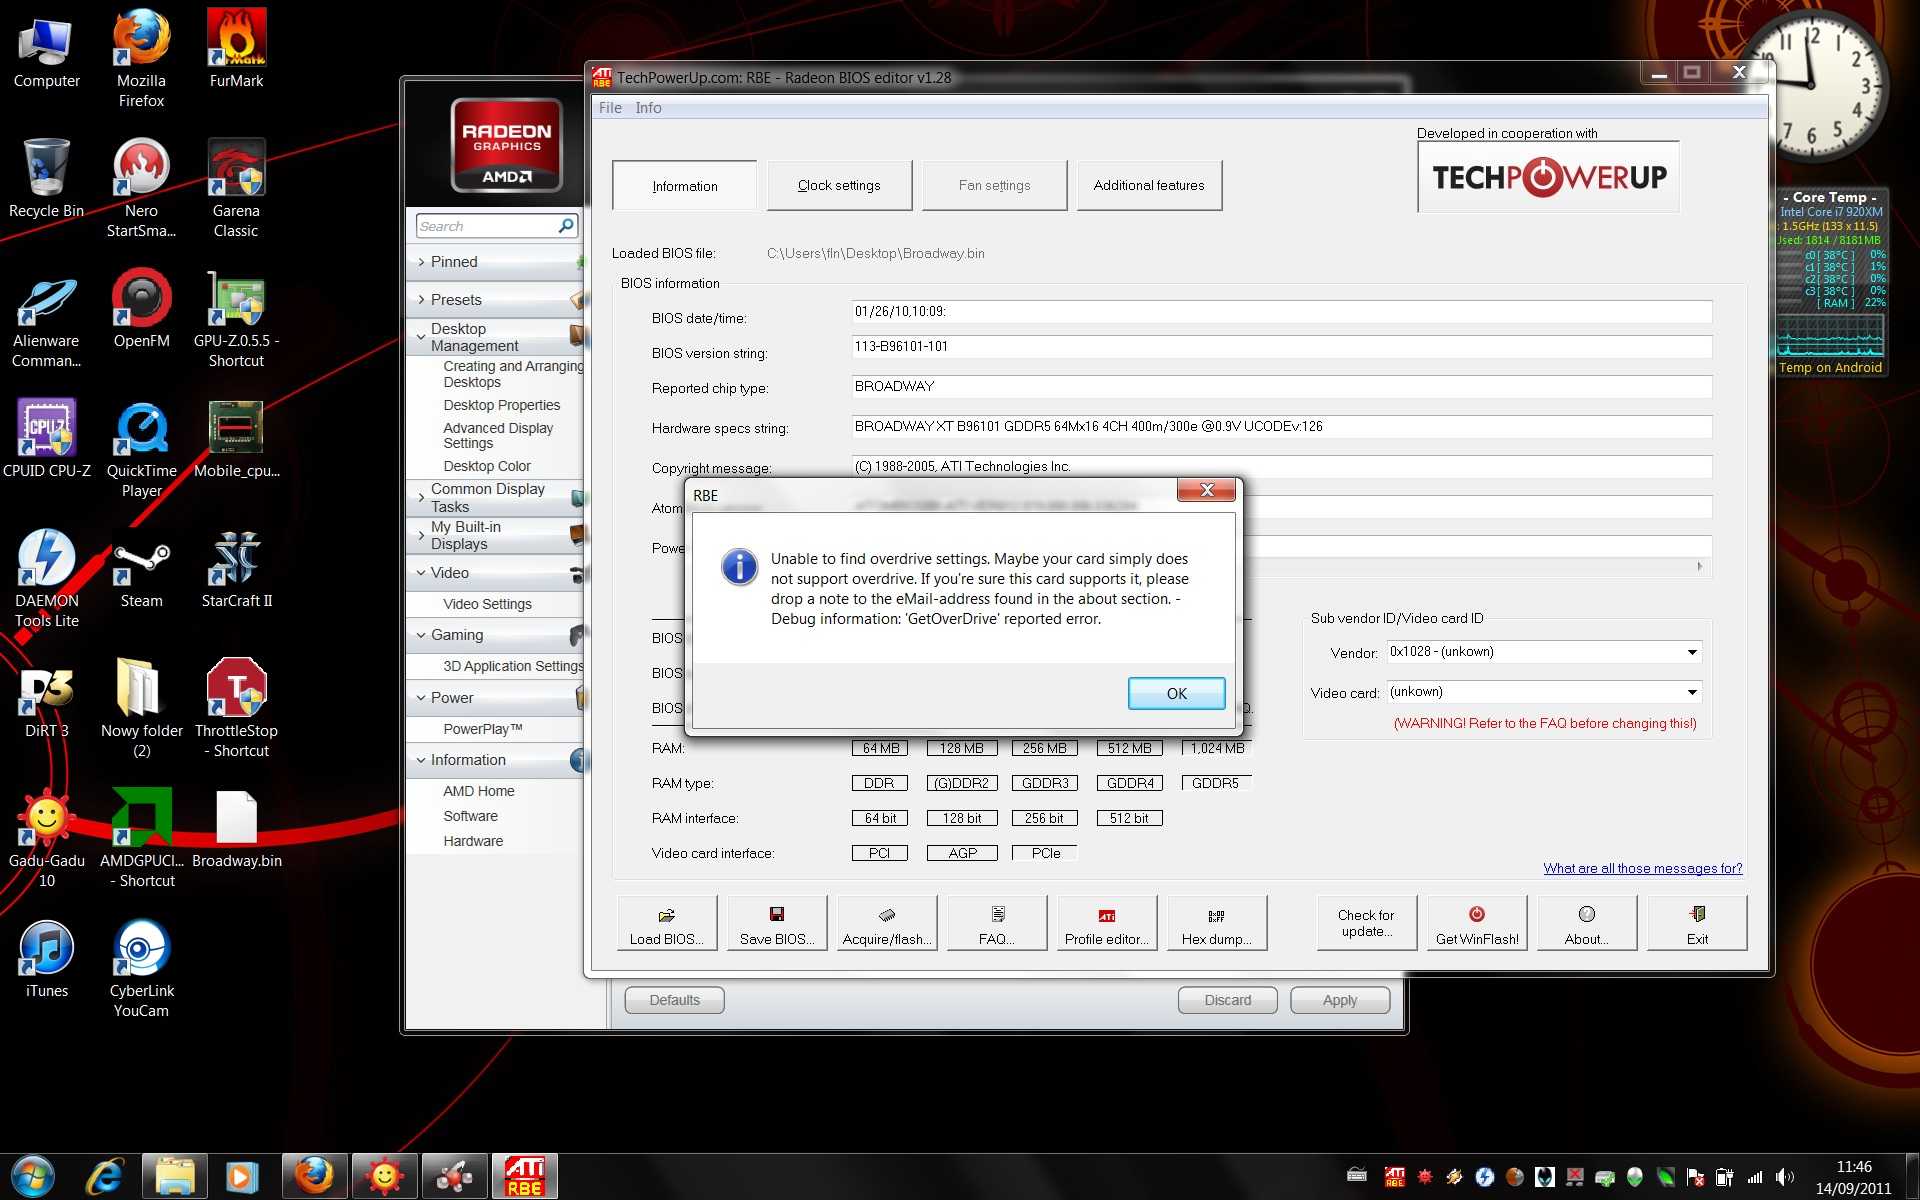Open Internet Explorer from the taskbar

click(x=106, y=1176)
